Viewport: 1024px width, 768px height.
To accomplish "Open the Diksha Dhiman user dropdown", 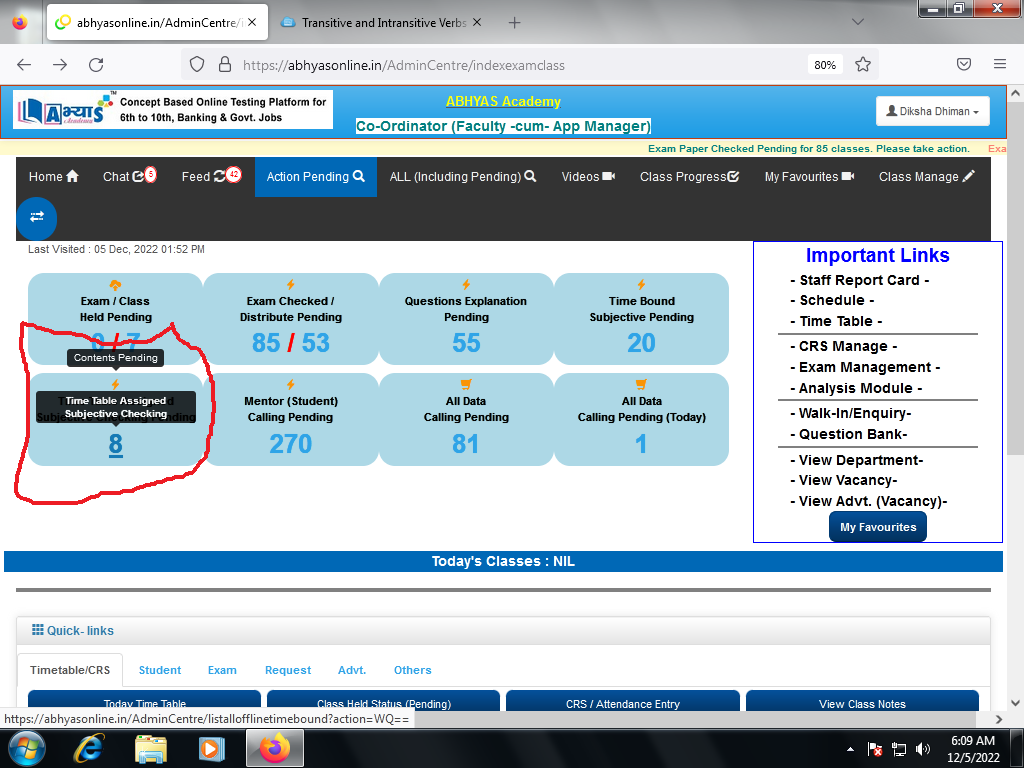I will click(x=932, y=111).
